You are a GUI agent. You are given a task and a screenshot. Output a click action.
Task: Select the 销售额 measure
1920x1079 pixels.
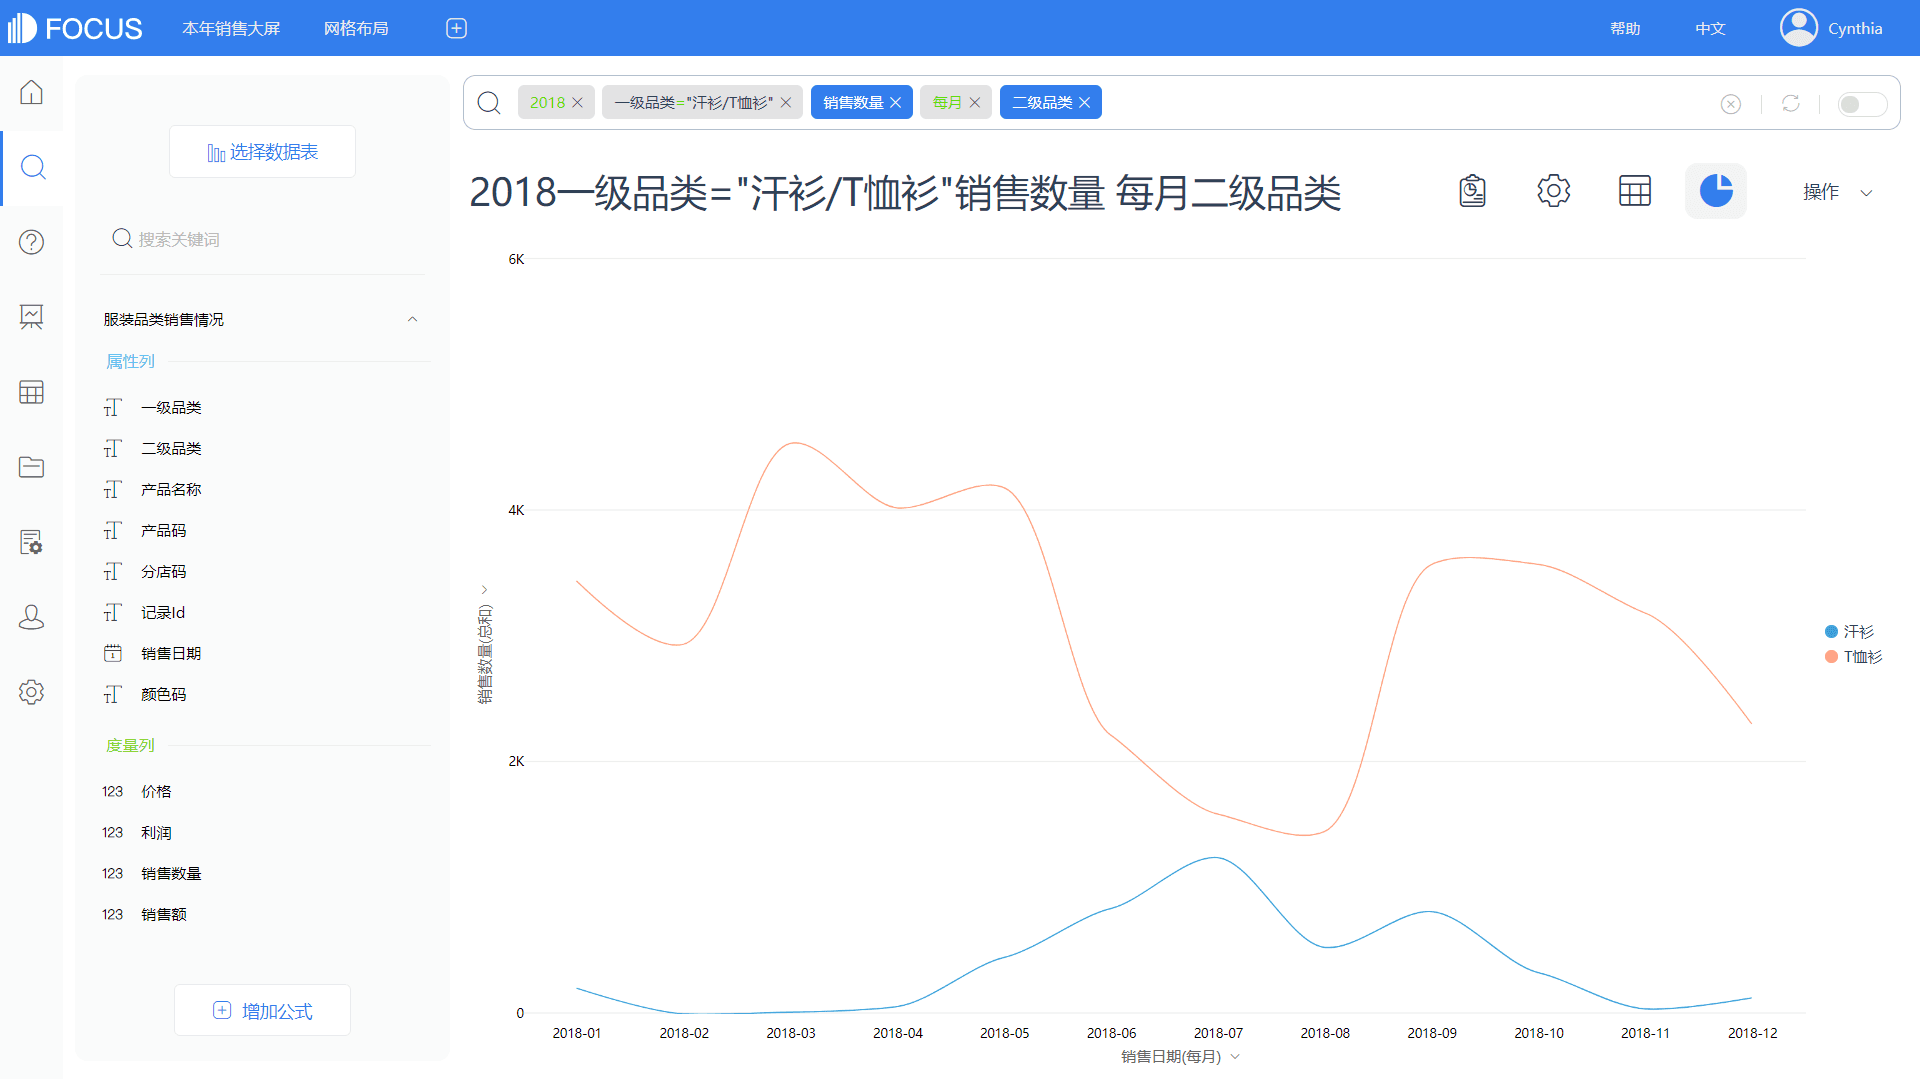(163, 914)
